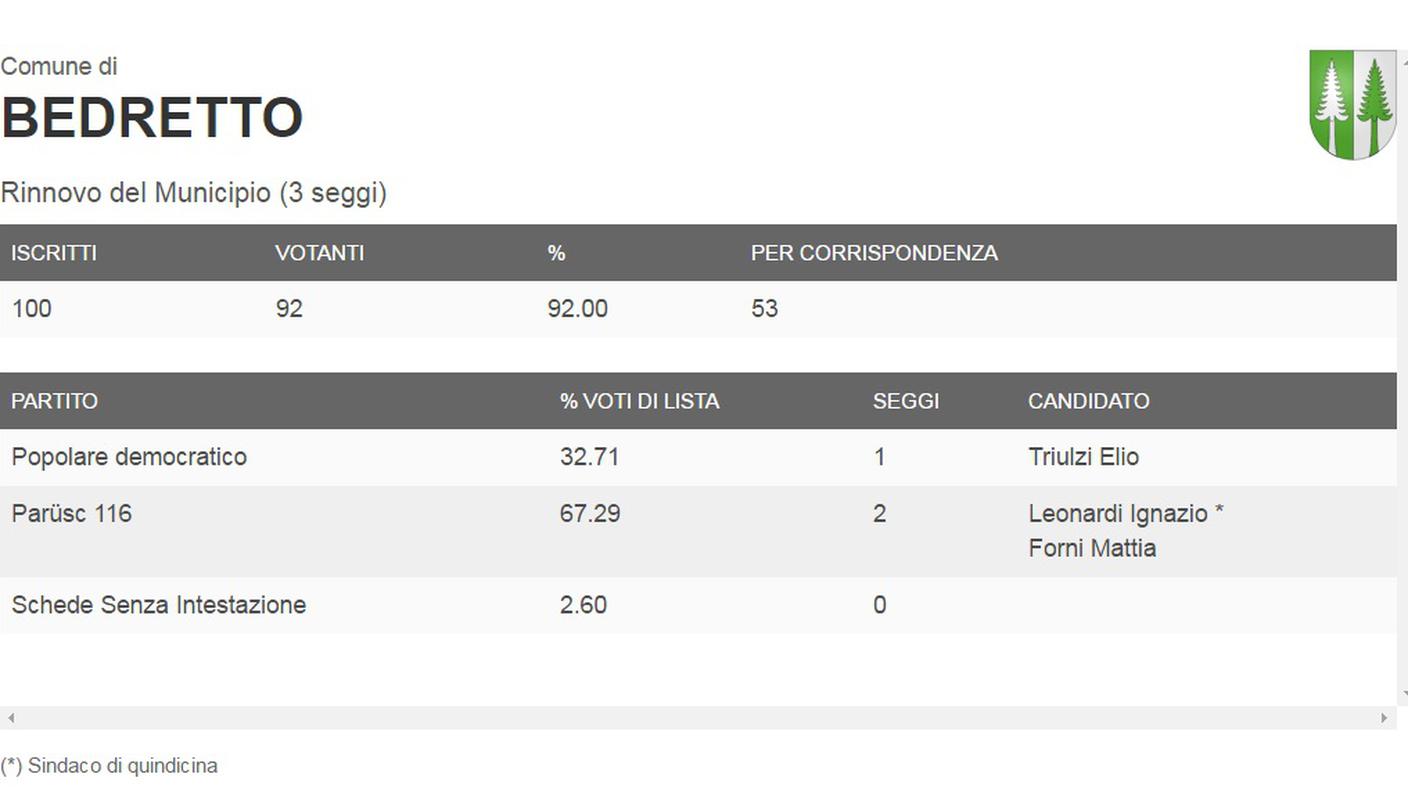Viewport: 1408px width, 792px height.
Task: Click the CANDIDATO column header
Action: 1089,401
